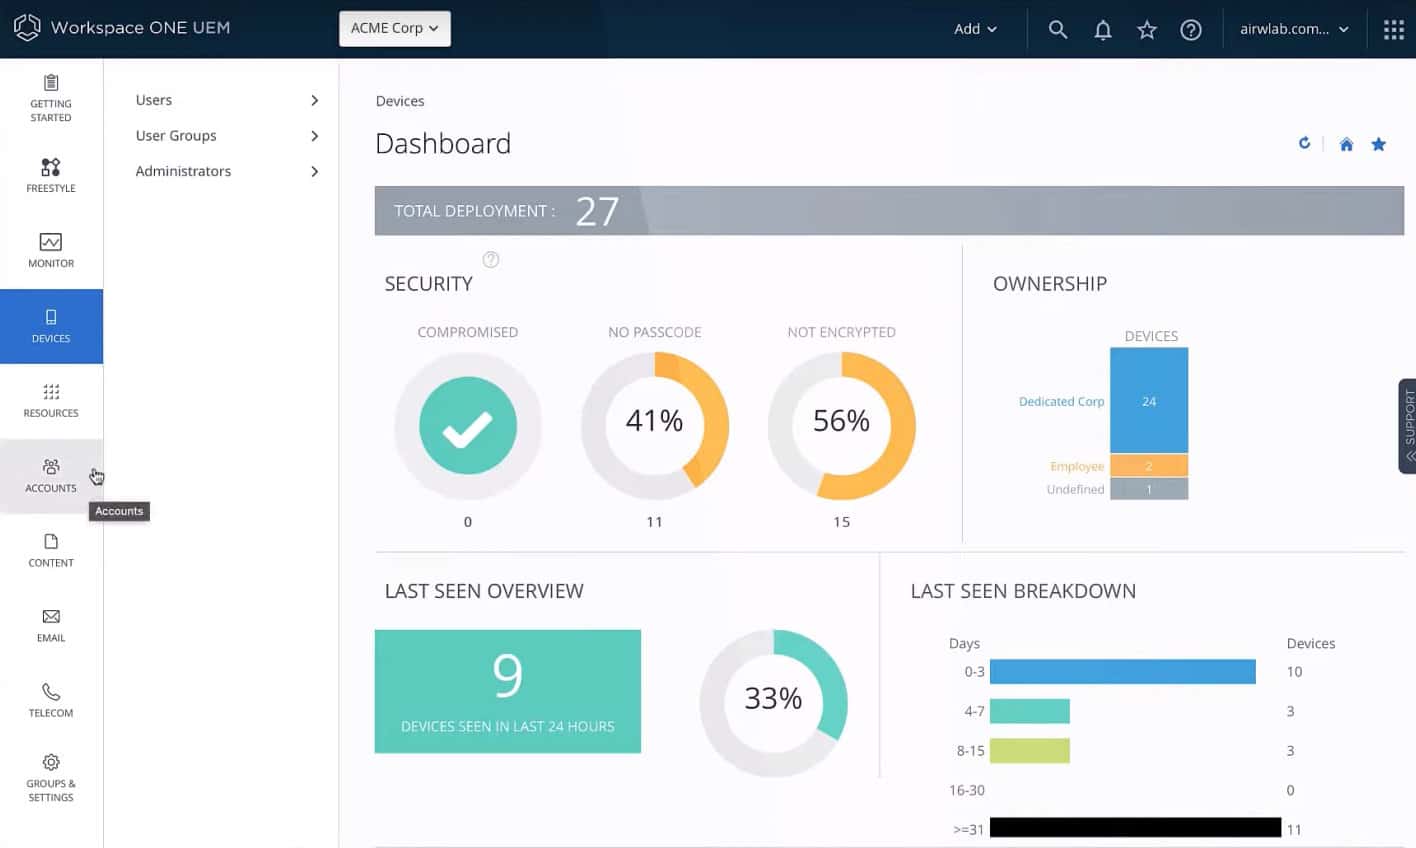
Task: Click the No Passcode 41% donut chart
Action: [655, 425]
